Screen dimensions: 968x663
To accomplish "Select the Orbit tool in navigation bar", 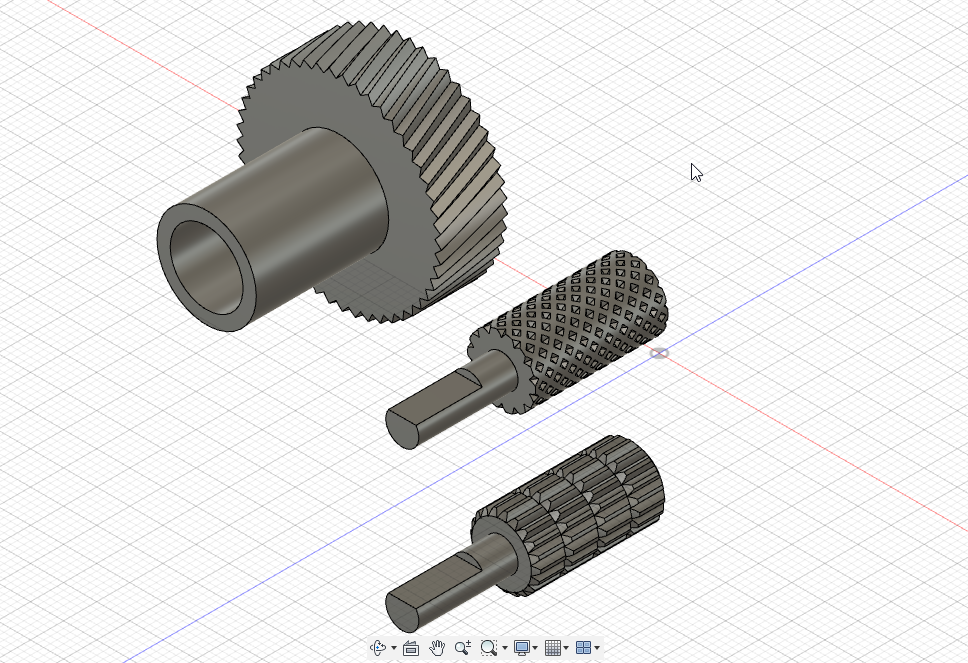I will click(x=377, y=648).
